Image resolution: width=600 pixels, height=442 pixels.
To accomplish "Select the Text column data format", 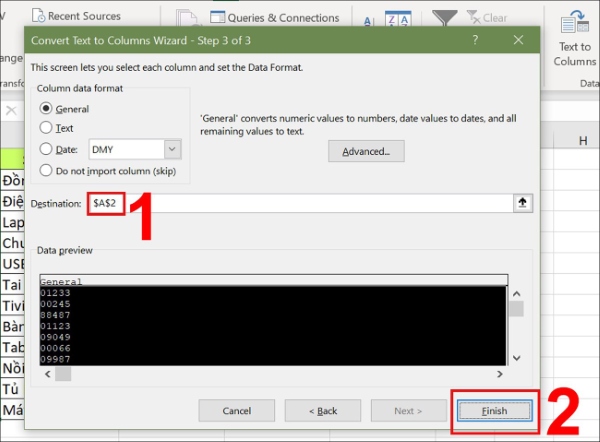I will click(46, 128).
